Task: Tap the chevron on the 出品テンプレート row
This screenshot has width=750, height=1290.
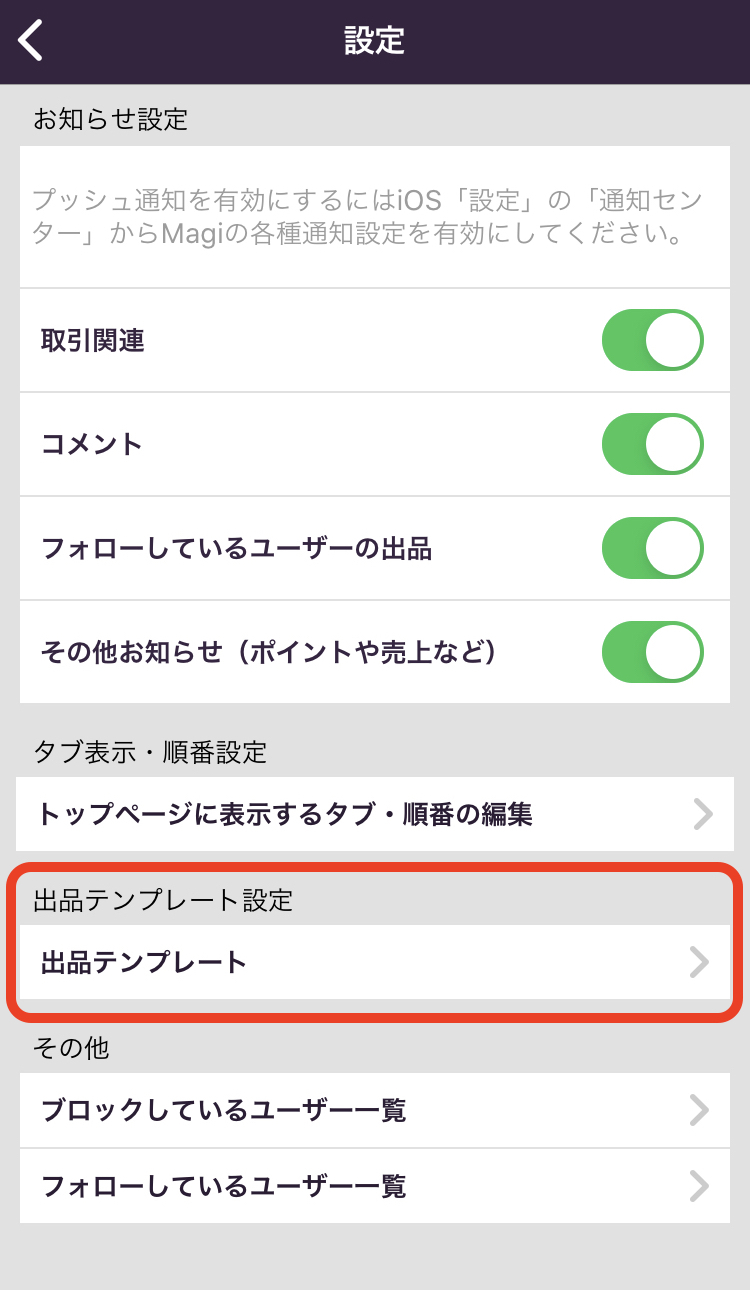Action: 699,962
